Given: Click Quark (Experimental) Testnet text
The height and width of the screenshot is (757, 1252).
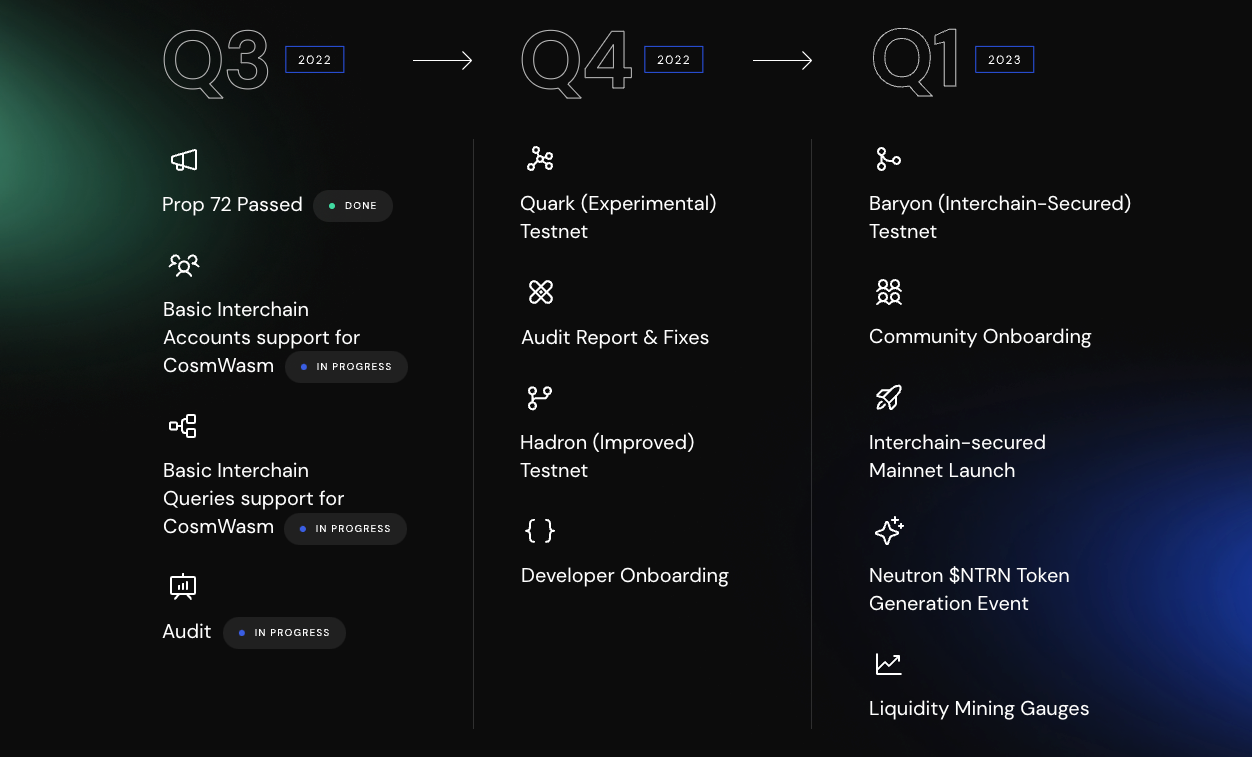Looking at the screenshot, I should click(618, 217).
